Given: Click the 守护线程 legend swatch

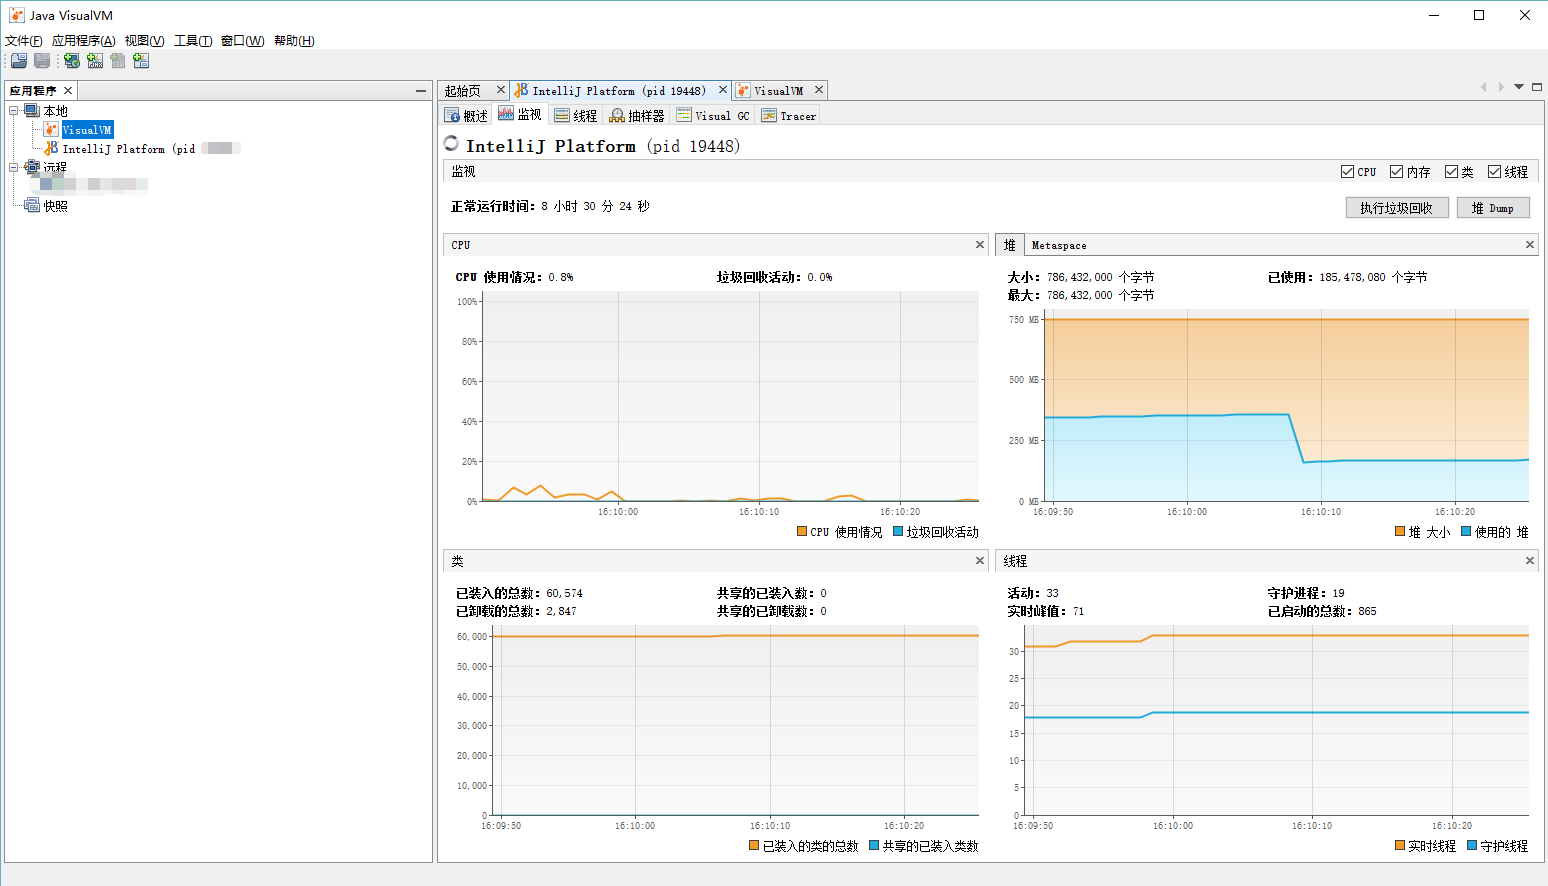Looking at the screenshot, I should (x=1472, y=846).
